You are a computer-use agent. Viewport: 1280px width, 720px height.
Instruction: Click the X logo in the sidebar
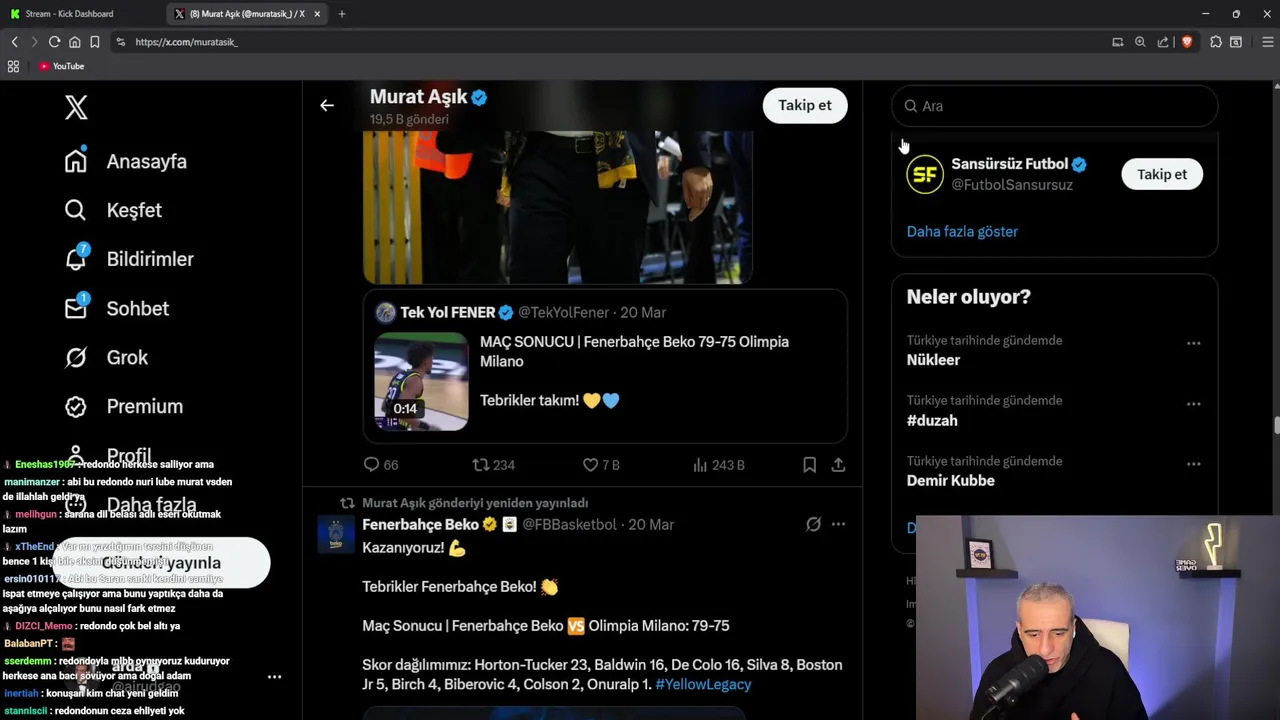click(x=76, y=107)
